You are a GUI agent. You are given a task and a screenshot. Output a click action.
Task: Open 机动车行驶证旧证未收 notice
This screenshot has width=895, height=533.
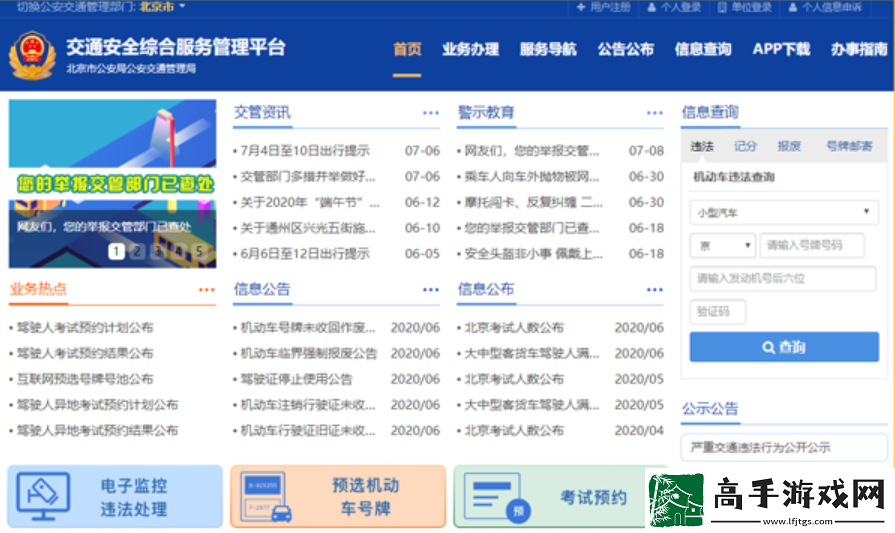(308, 430)
